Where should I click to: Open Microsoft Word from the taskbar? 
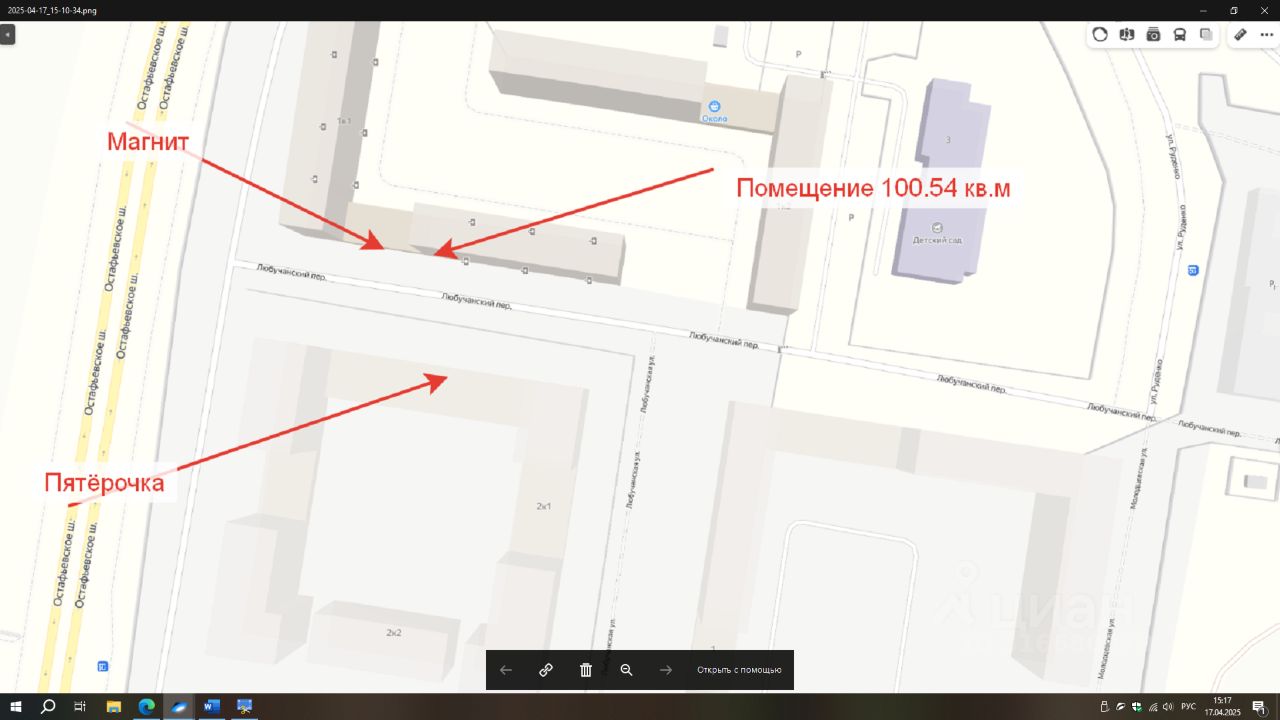point(211,707)
